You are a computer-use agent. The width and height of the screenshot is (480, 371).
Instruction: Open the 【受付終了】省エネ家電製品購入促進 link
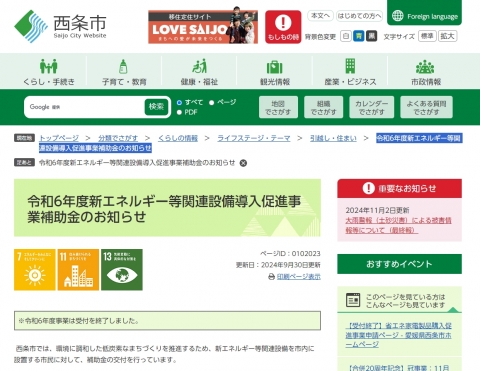398,335
